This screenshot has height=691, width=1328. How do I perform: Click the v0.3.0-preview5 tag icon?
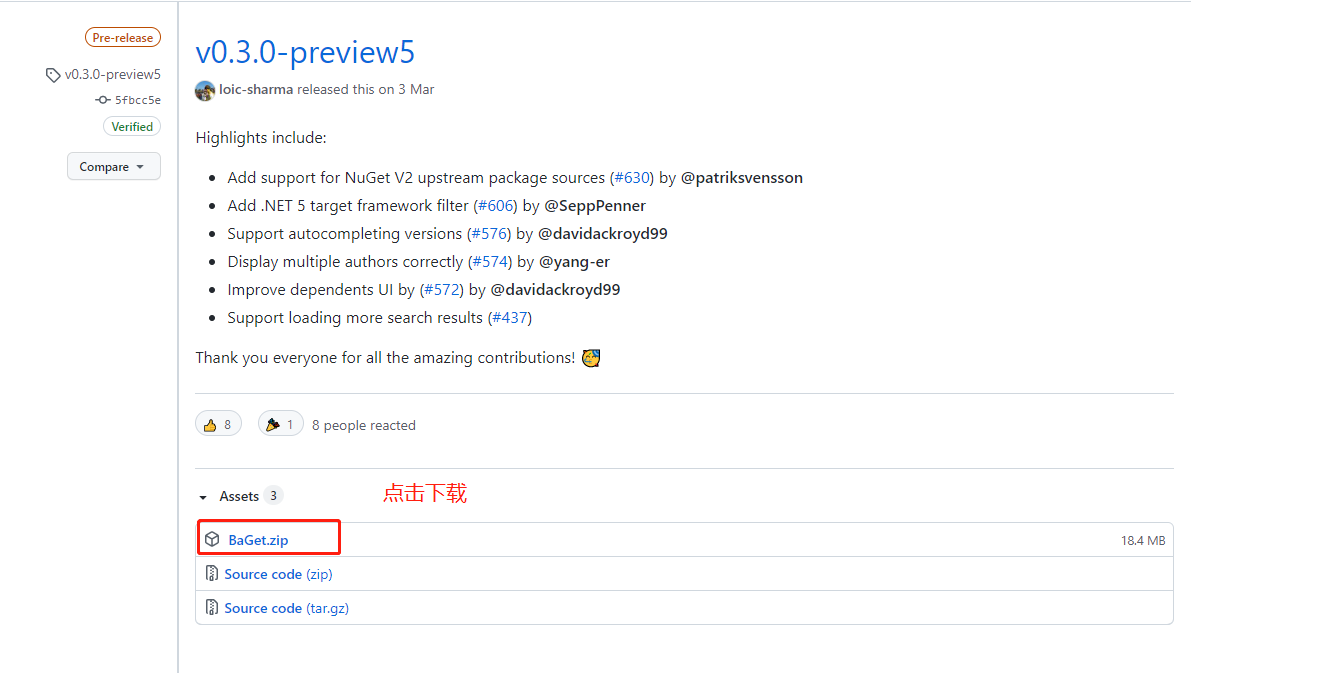point(53,75)
